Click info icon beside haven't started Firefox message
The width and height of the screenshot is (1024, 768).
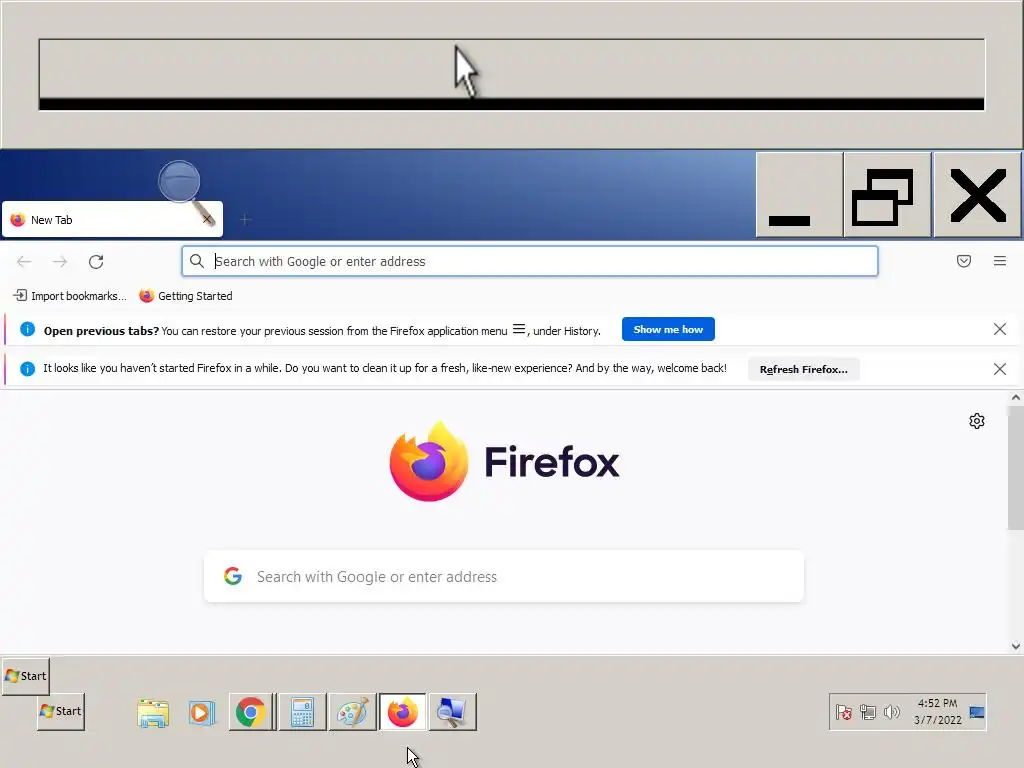tap(27, 369)
